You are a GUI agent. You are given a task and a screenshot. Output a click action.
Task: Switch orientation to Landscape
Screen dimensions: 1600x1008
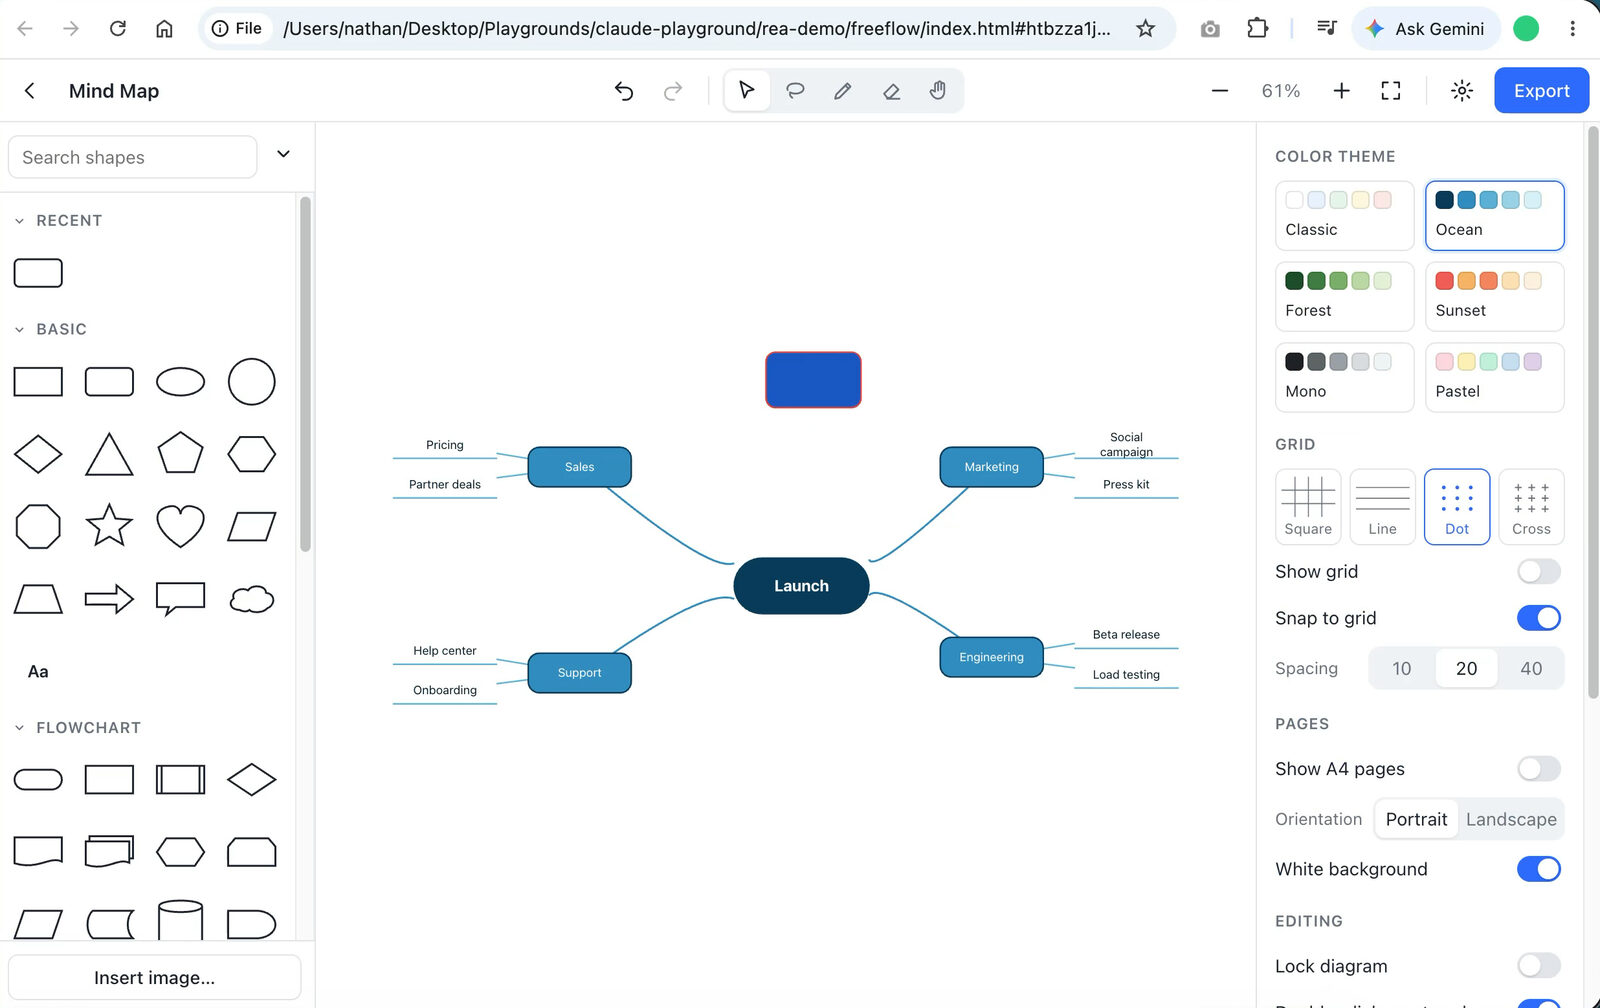(x=1510, y=819)
